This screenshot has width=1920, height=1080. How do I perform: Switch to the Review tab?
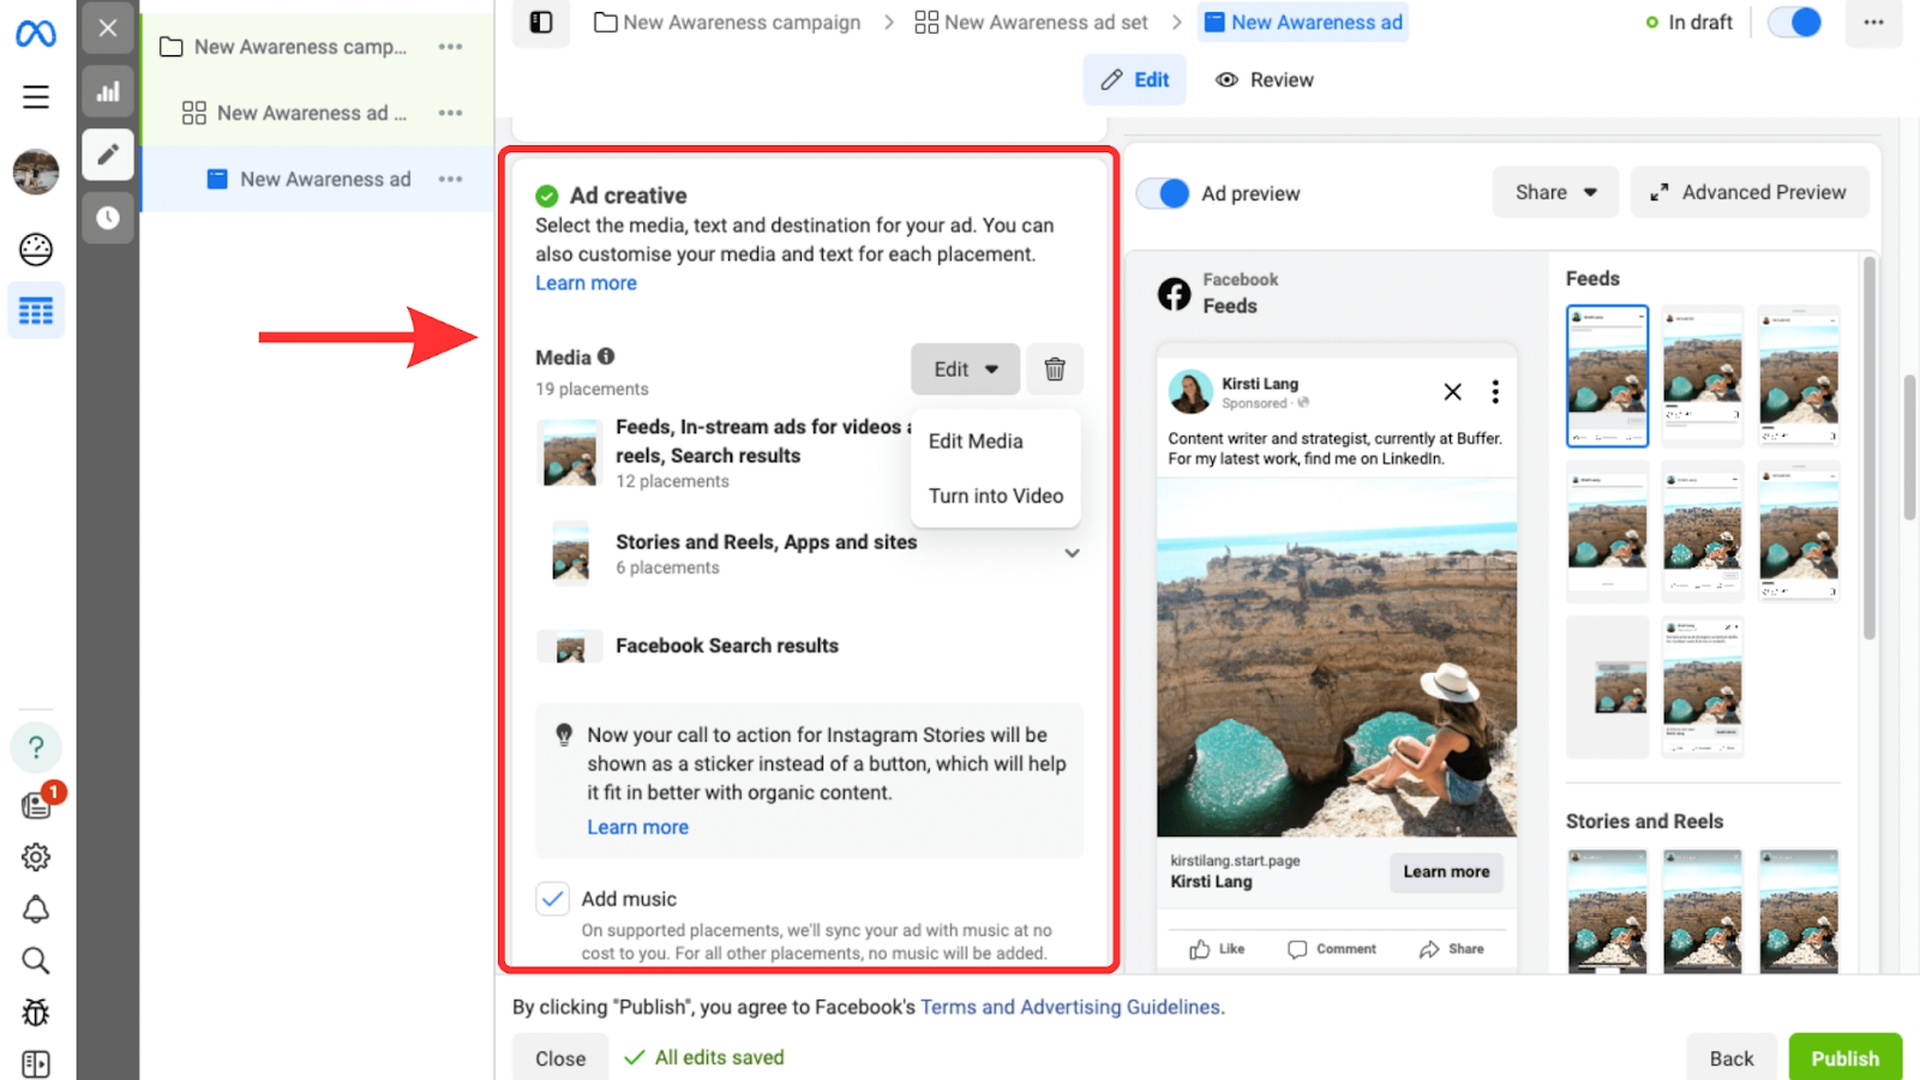click(x=1264, y=80)
